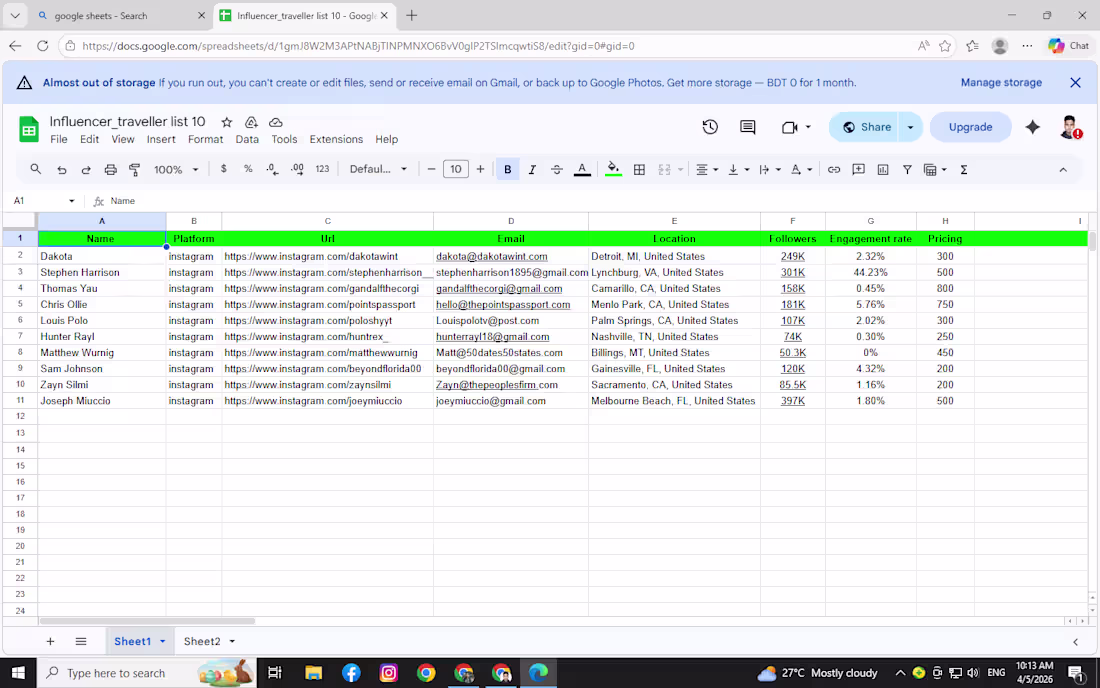
Task: Toggle bold formatting
Action: pyautogui.click(x=507, y=169)
